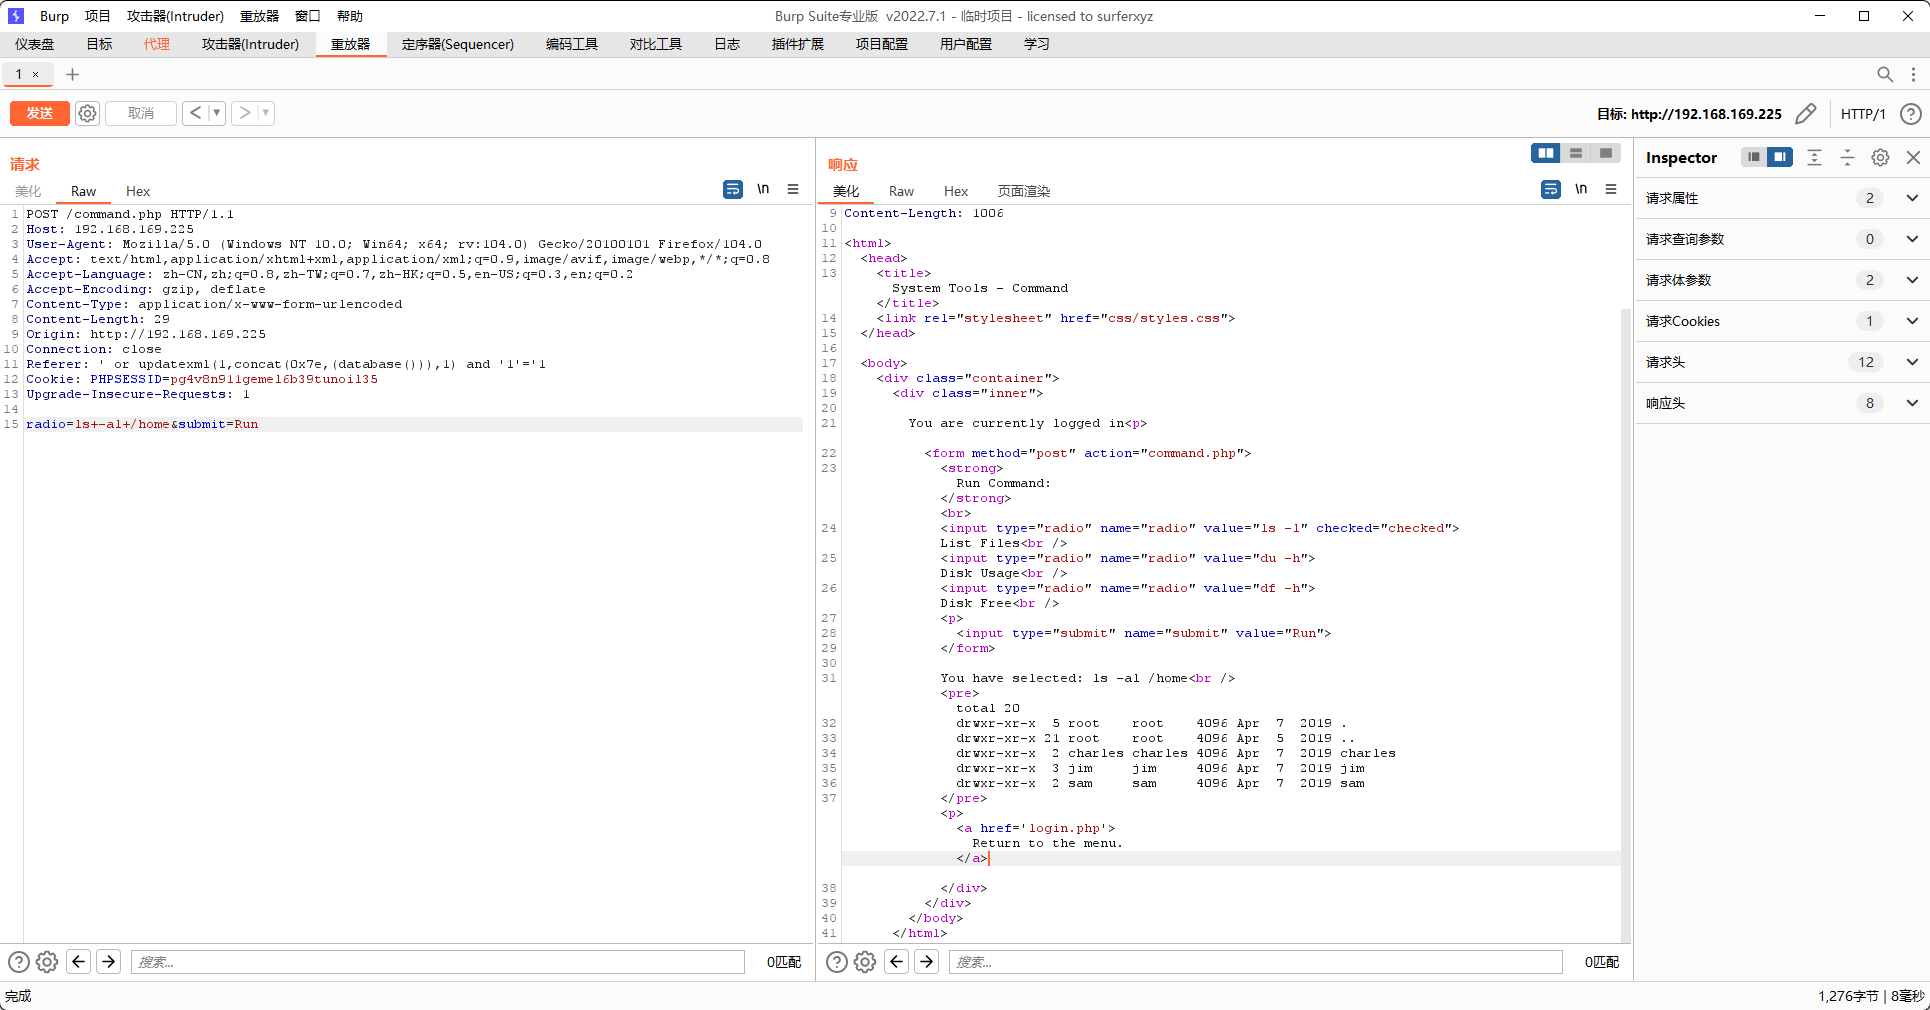The image size is (1930, 1010).
Task: Click HTTP/1 protocol selector
Action: pos(1863,114)
